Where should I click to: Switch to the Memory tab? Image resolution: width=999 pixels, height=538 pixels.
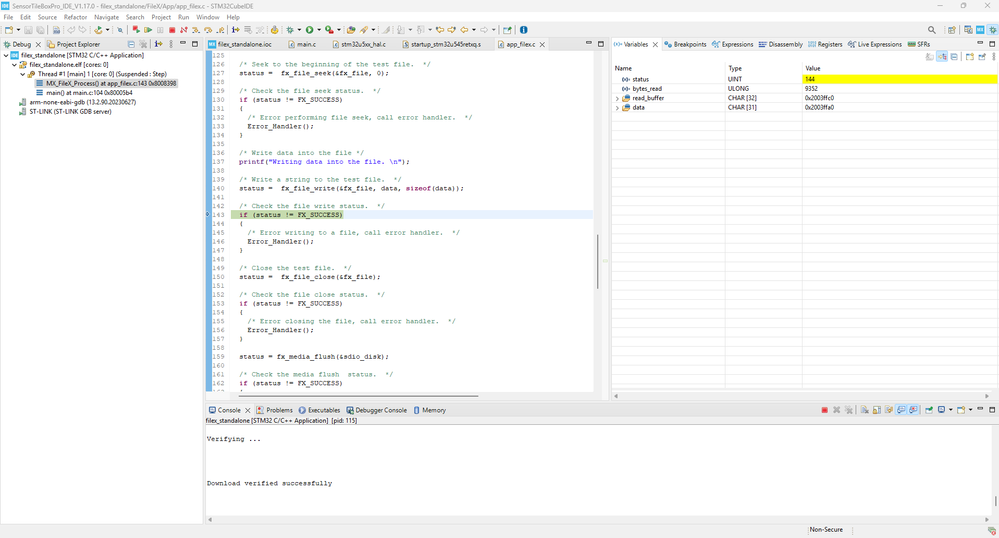coord(429,411)
